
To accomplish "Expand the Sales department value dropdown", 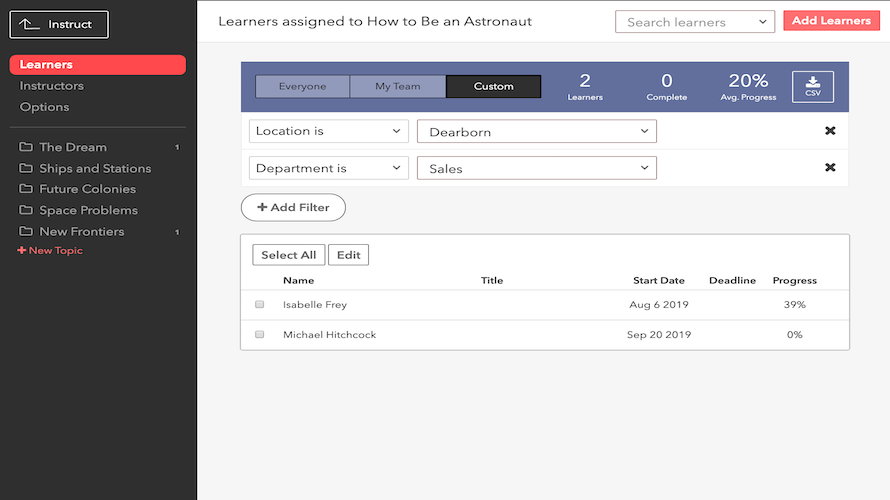I will coord(537,169).
